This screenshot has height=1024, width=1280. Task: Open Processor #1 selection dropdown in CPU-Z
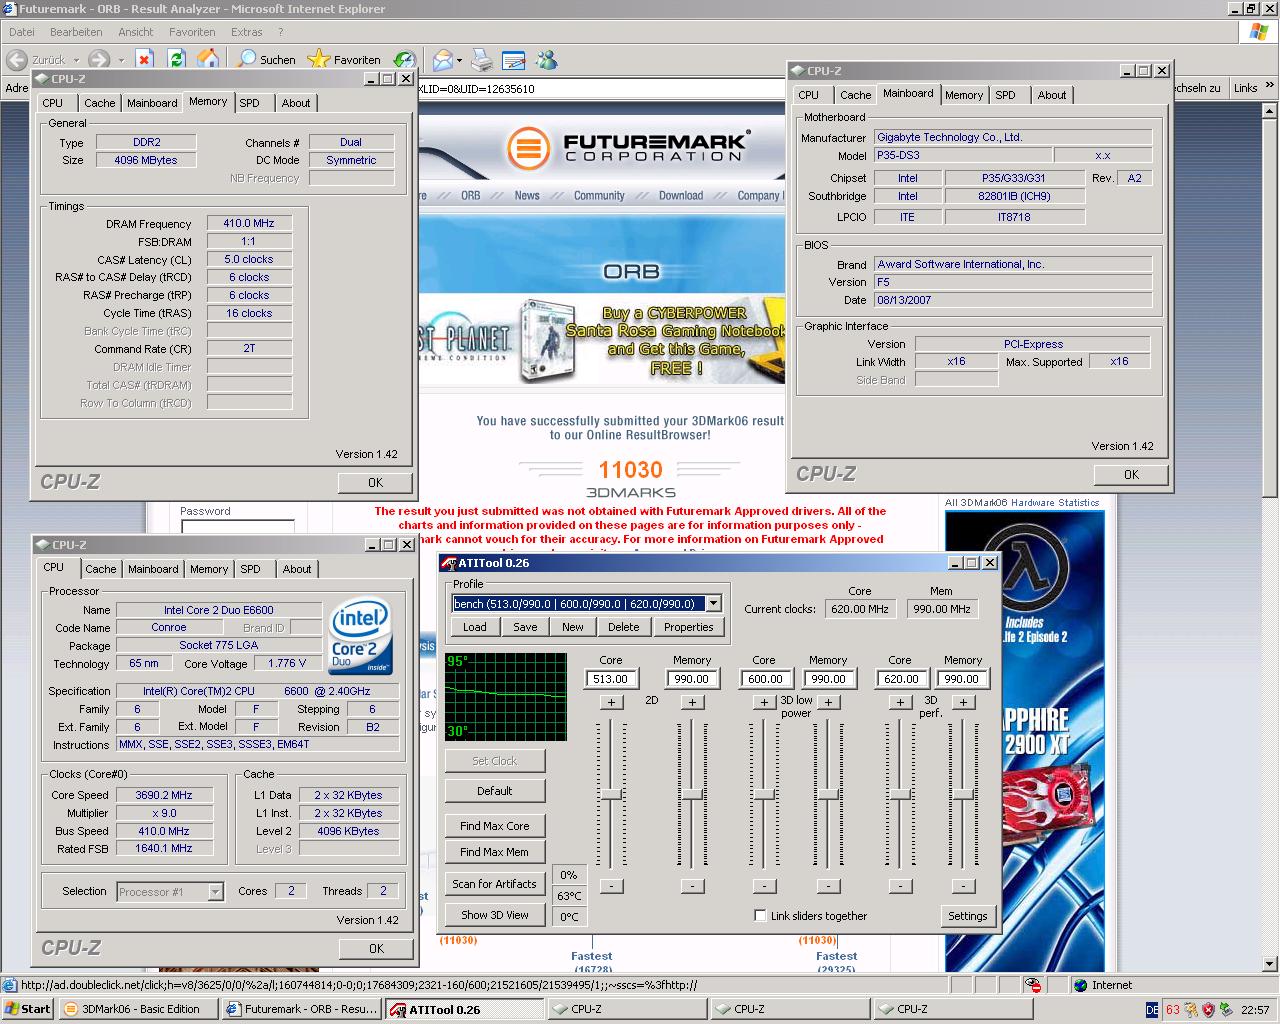click(215, 892)
